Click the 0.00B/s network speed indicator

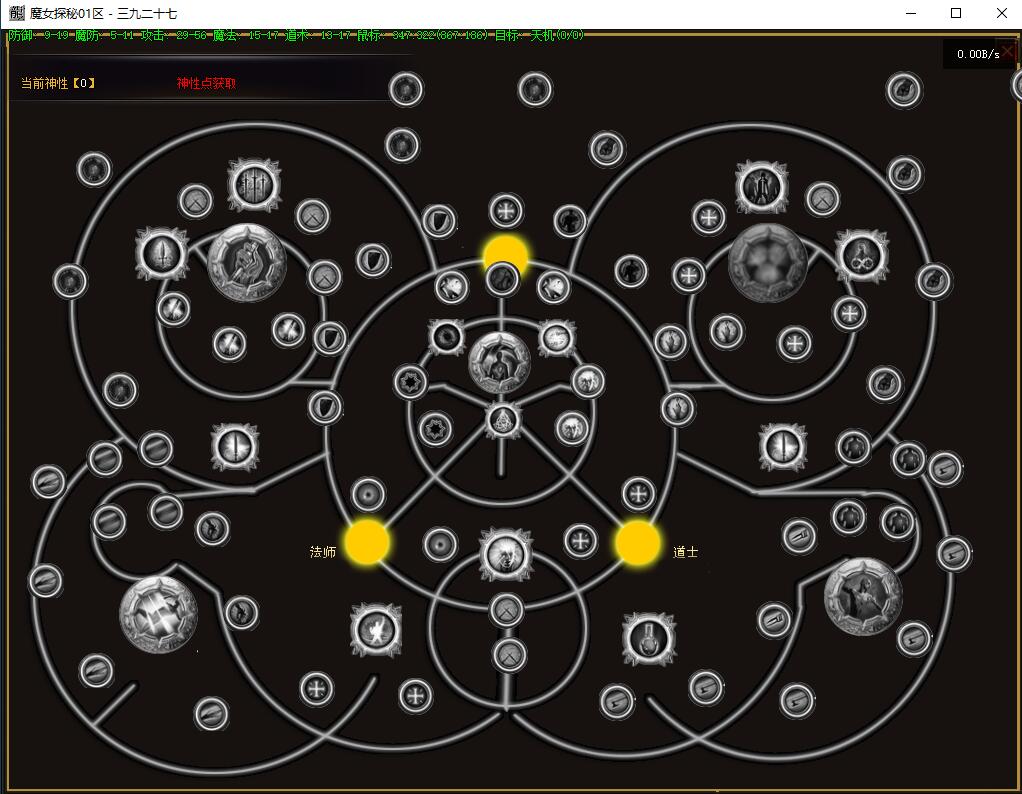pos(976,54)
